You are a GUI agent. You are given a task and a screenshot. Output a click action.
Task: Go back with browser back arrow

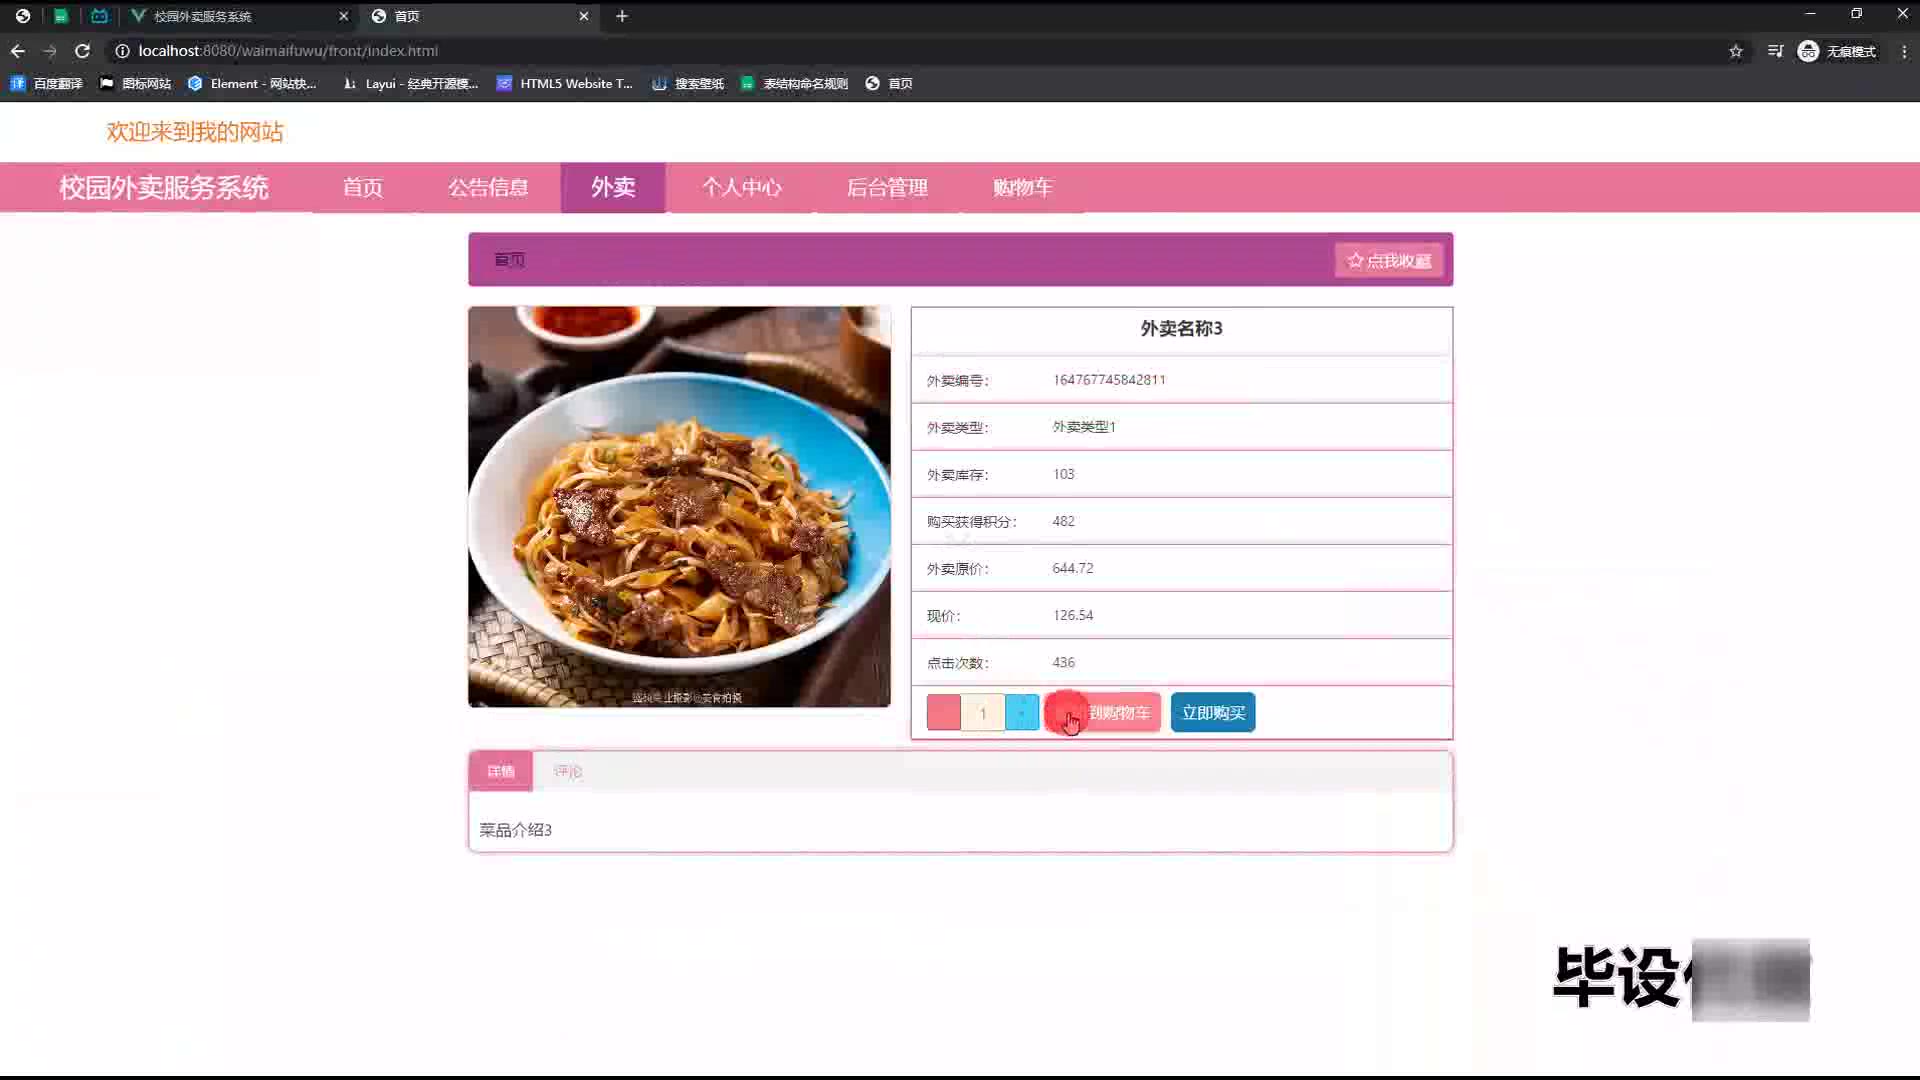pos(18,51)
